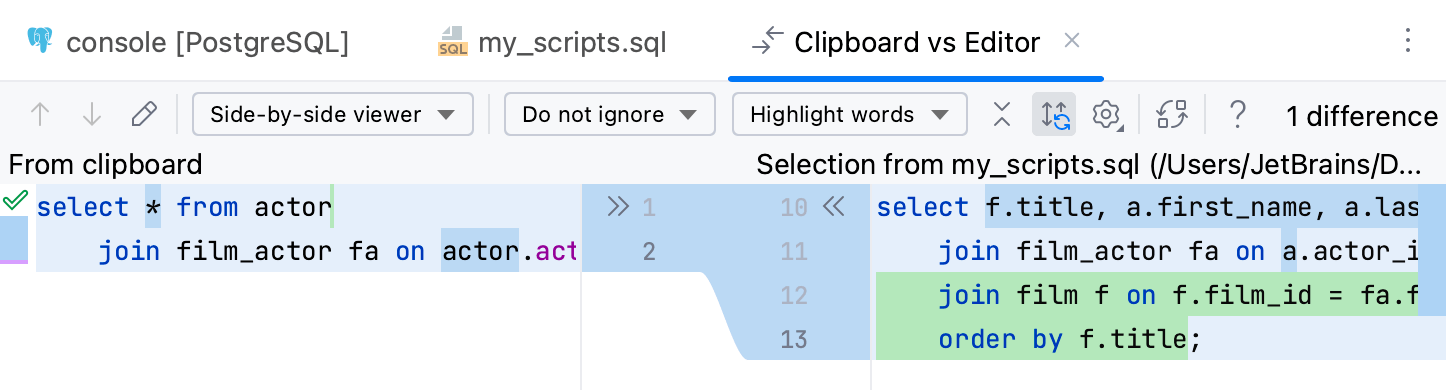Open help question mark icon
The width and height of the screenshot is (1446, 390).
tap(1237, 115)
